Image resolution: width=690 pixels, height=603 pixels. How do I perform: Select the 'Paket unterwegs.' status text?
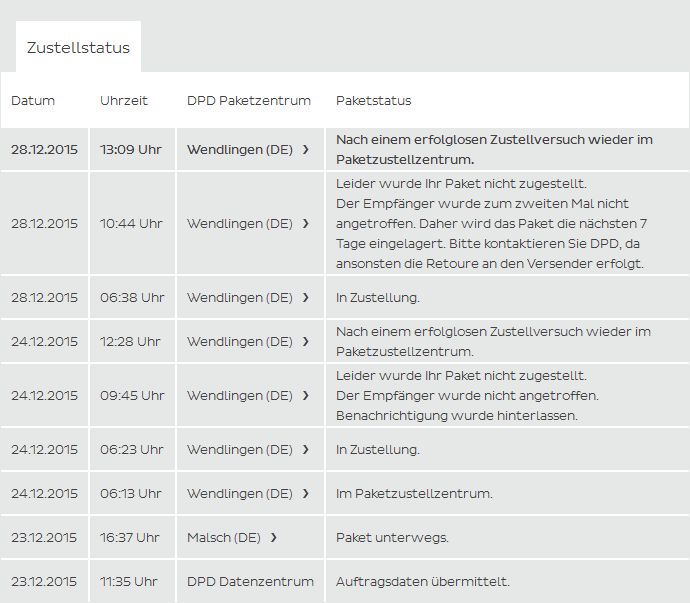point(392,538)
